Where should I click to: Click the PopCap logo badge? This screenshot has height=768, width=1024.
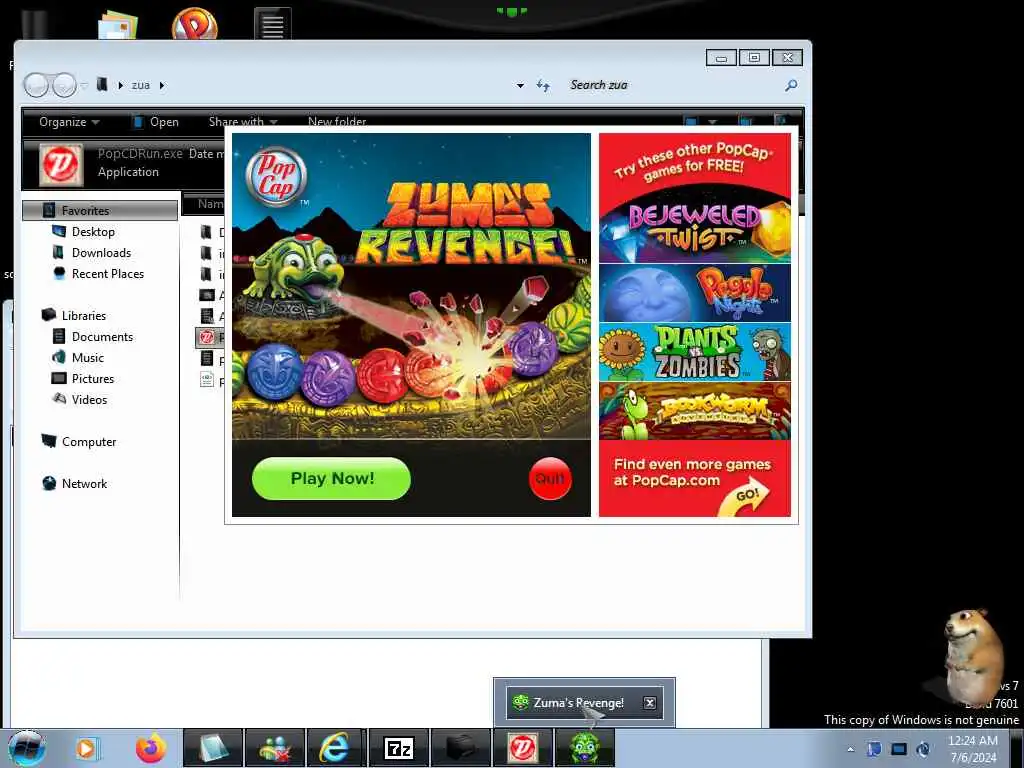click(276, 177)
